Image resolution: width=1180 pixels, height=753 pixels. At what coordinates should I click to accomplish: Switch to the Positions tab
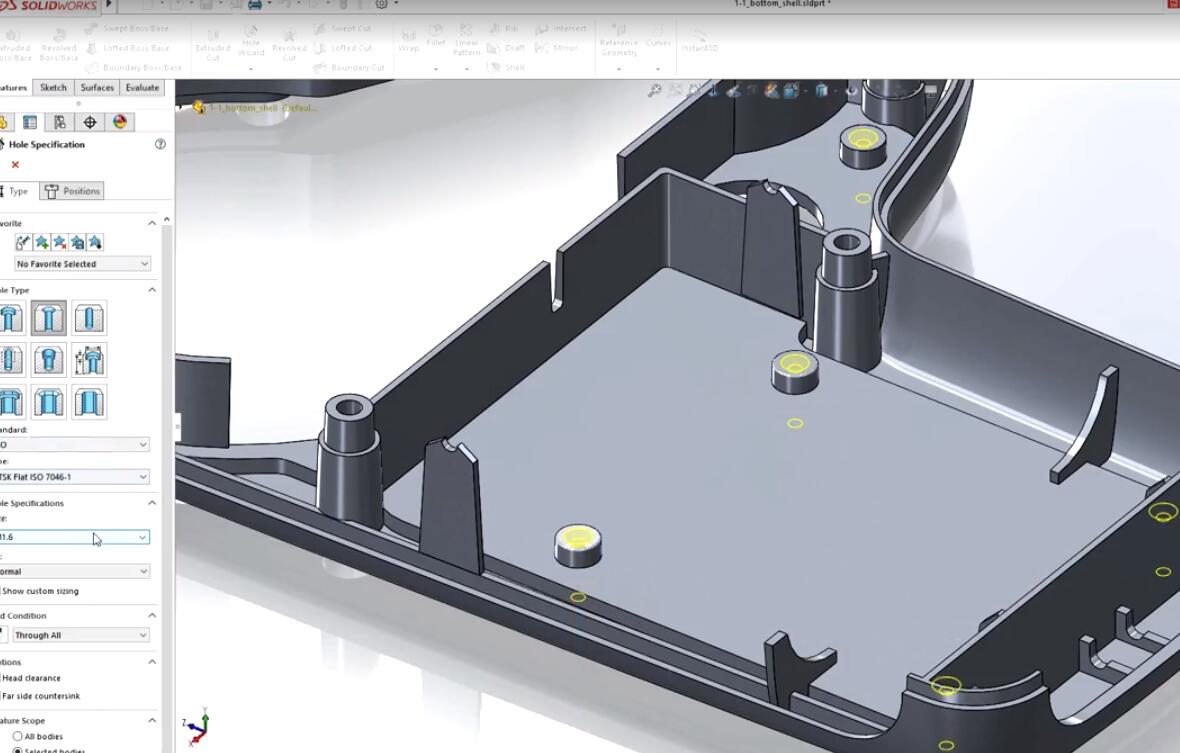(x=72, y=191)
